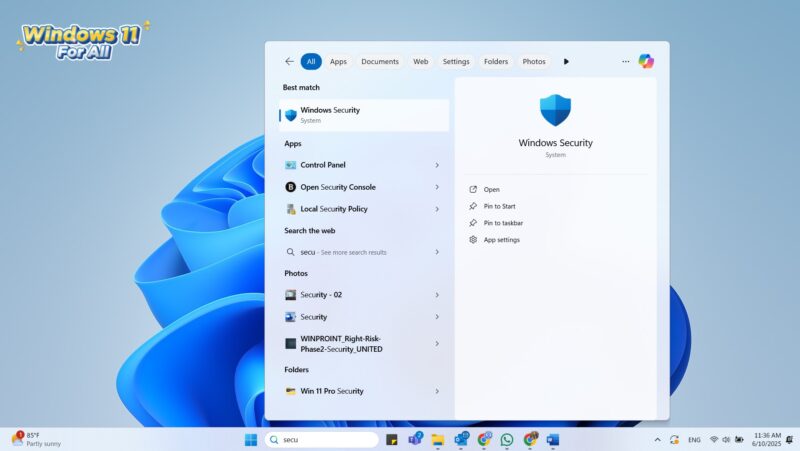The image size is (800, 451).
Task: Click 'Control Panel' result text
Action: point(322,165)
